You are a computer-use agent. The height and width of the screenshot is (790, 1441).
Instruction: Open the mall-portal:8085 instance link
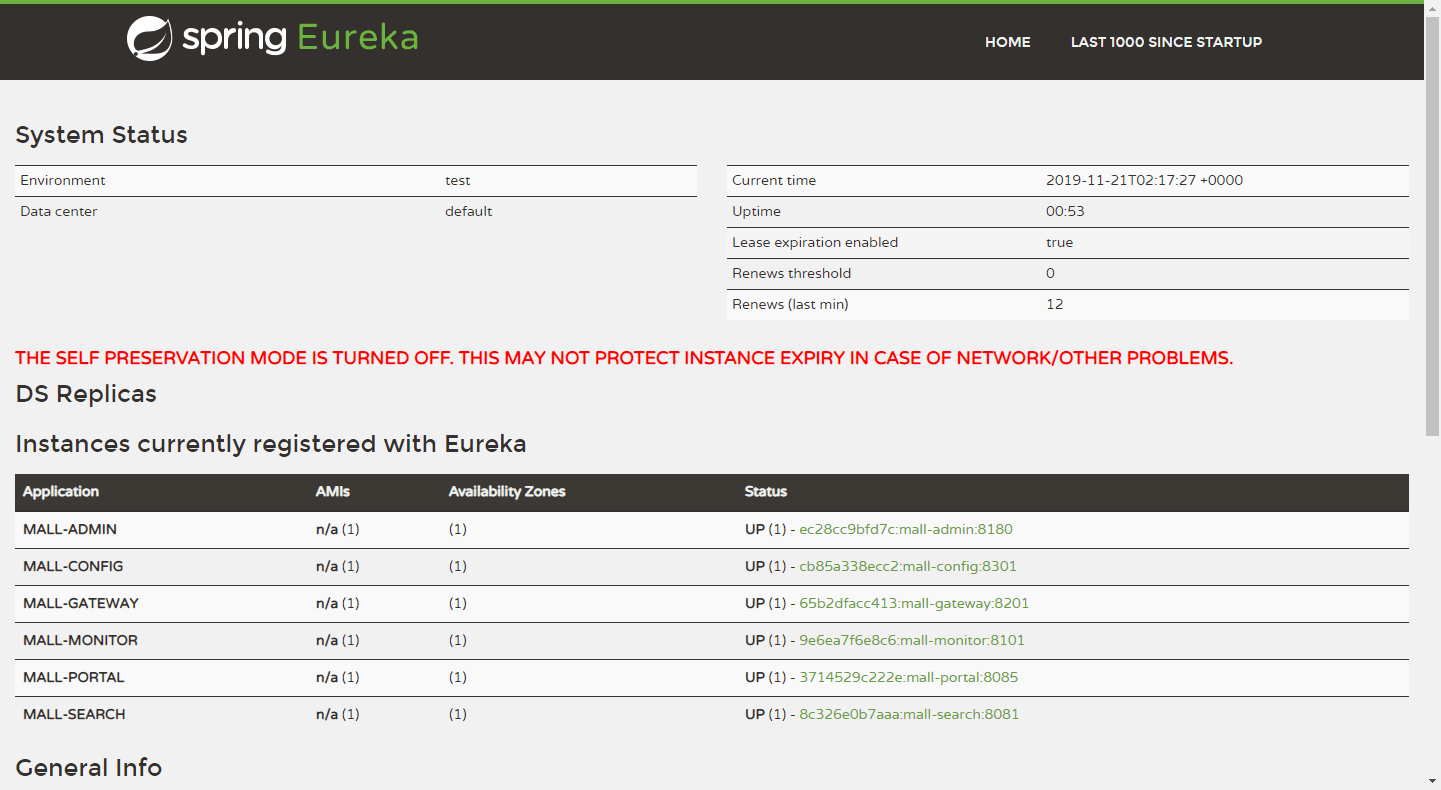tap(908, 677)
